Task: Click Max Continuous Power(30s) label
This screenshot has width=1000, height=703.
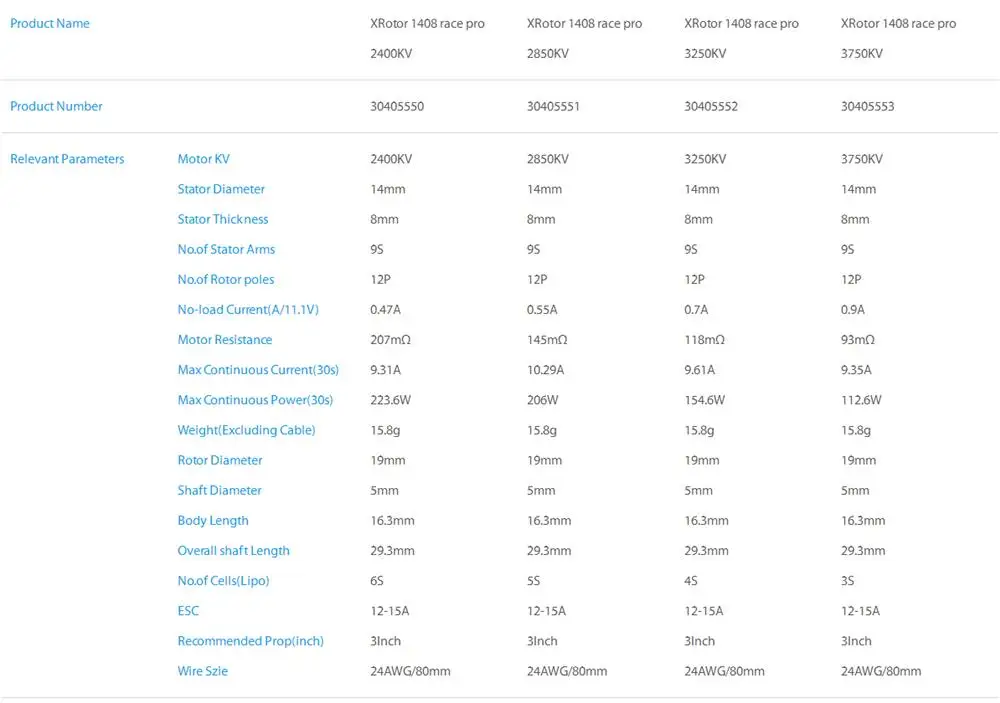Action: tap(255, 400)
